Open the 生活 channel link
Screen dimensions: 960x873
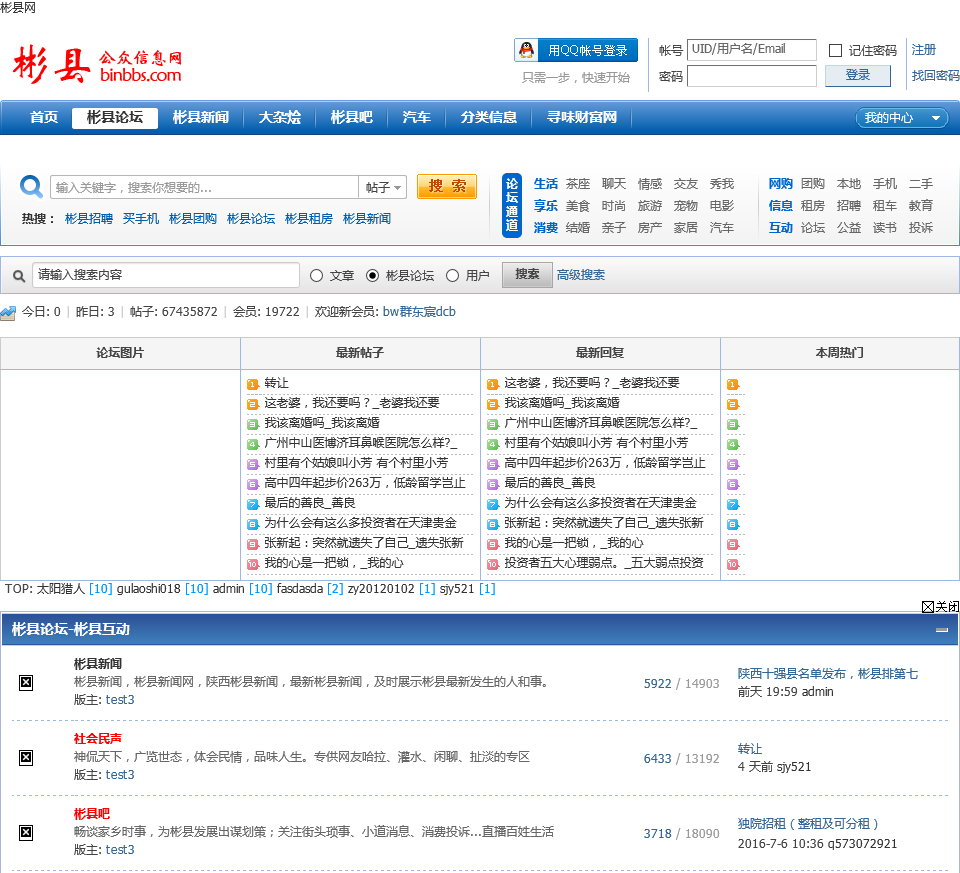point(546,184)
